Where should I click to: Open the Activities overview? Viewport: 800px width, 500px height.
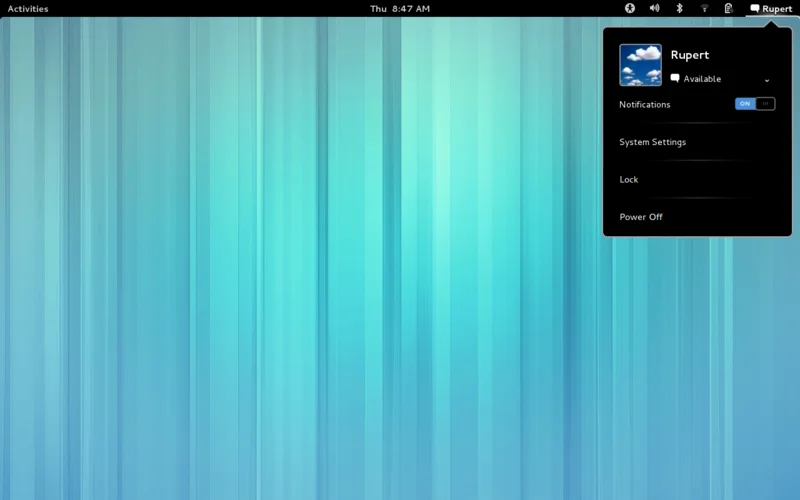coord(28,8)
